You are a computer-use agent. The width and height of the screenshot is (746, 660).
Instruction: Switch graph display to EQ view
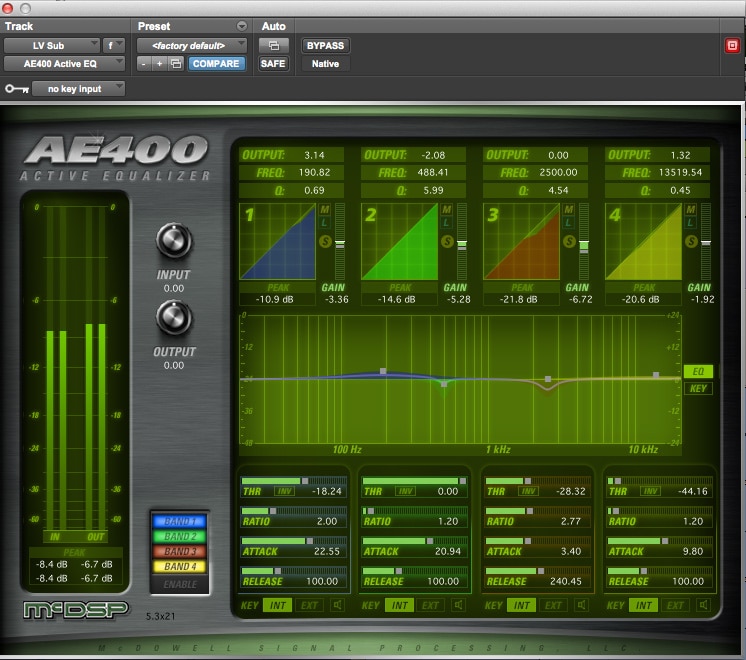point(698,372)
